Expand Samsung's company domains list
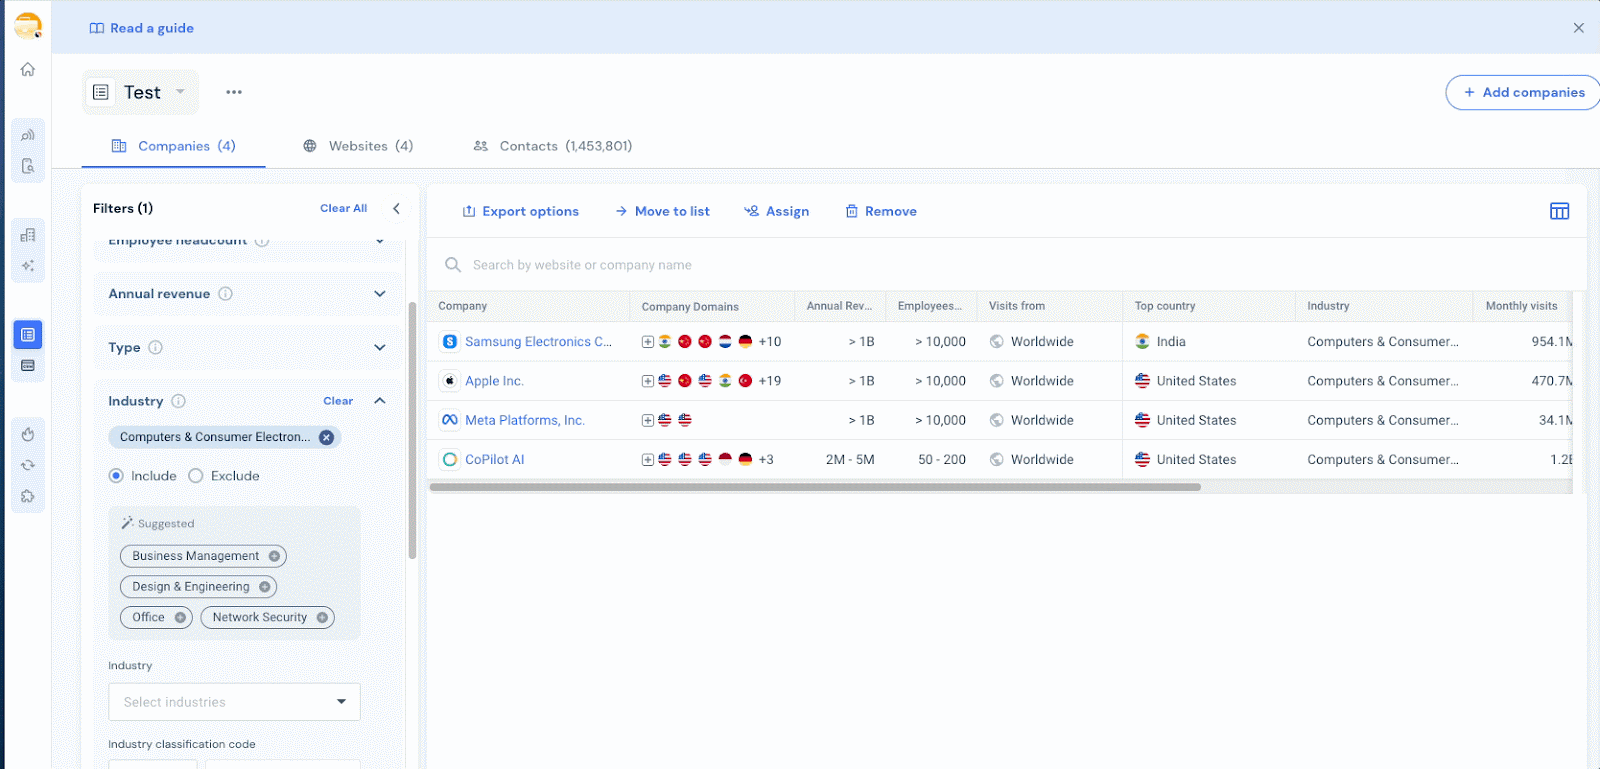The width and height of the screenshot is (1600, 769). click(x=648, y=342)
